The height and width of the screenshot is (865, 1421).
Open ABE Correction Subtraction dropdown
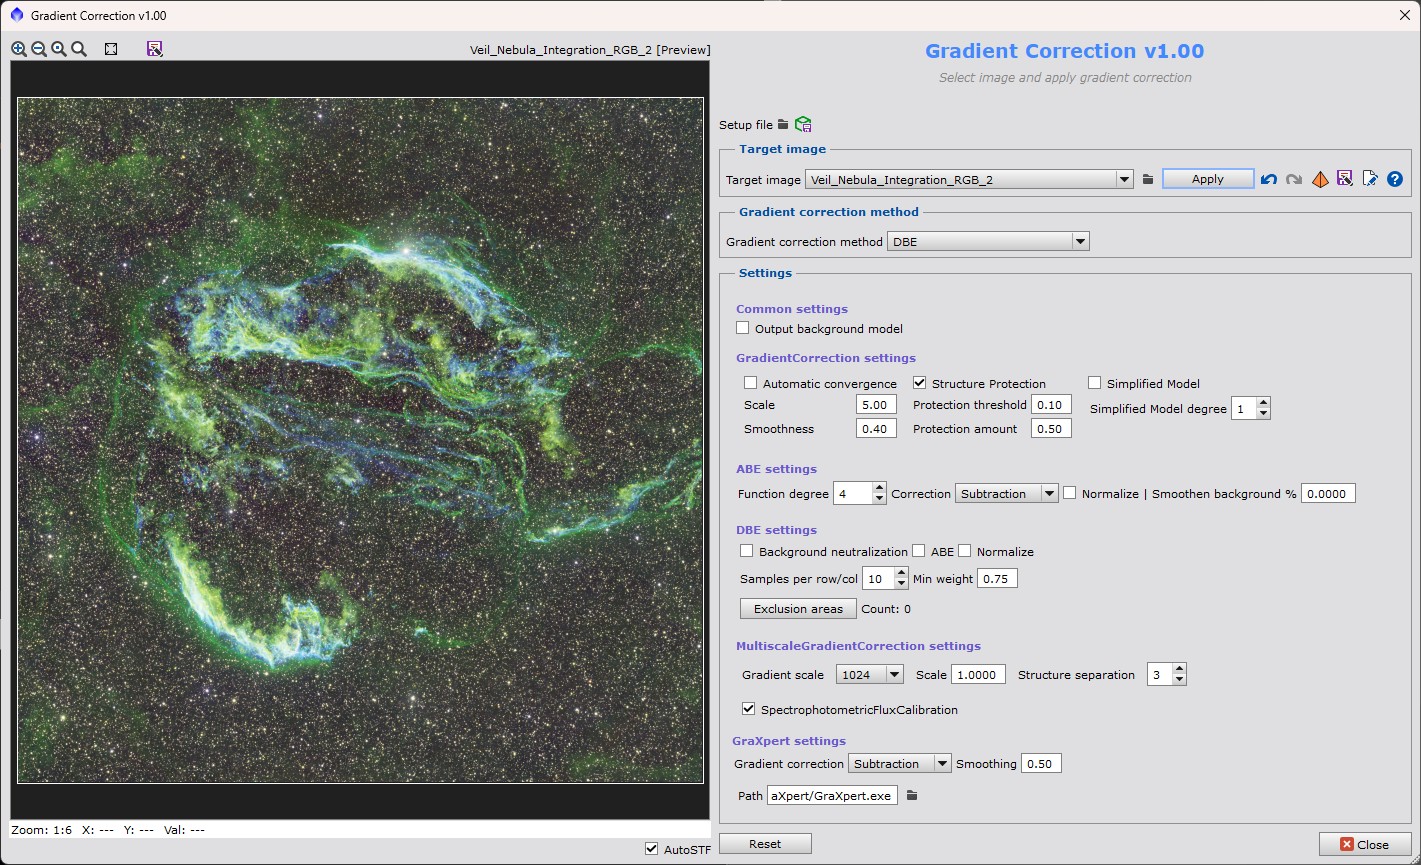(x=1006, y=493)
